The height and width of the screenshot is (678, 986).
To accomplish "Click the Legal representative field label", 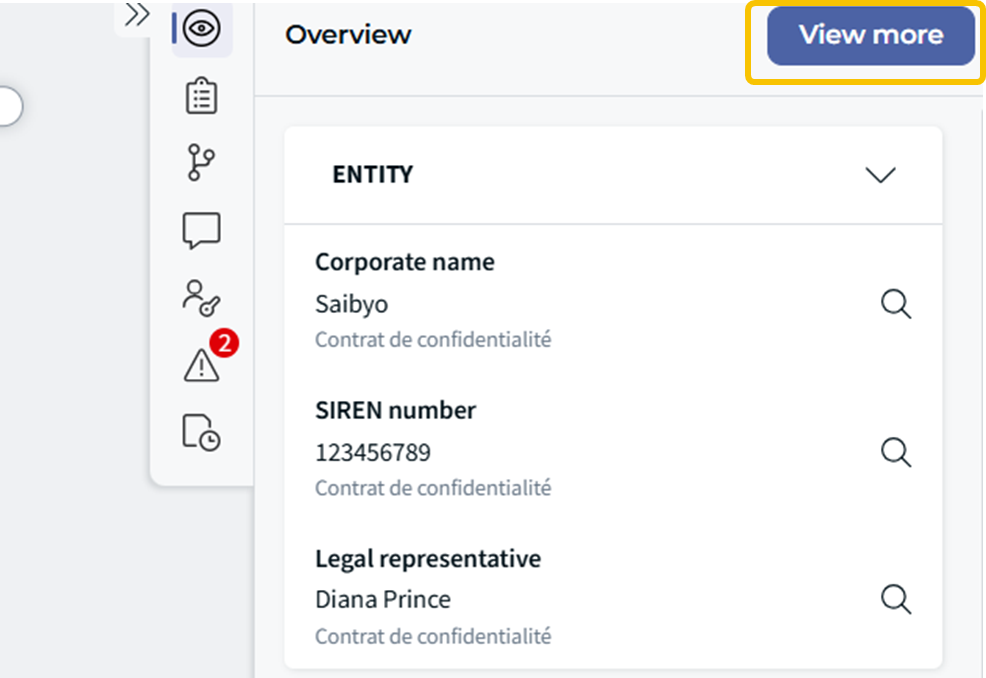I will point(428,558).
